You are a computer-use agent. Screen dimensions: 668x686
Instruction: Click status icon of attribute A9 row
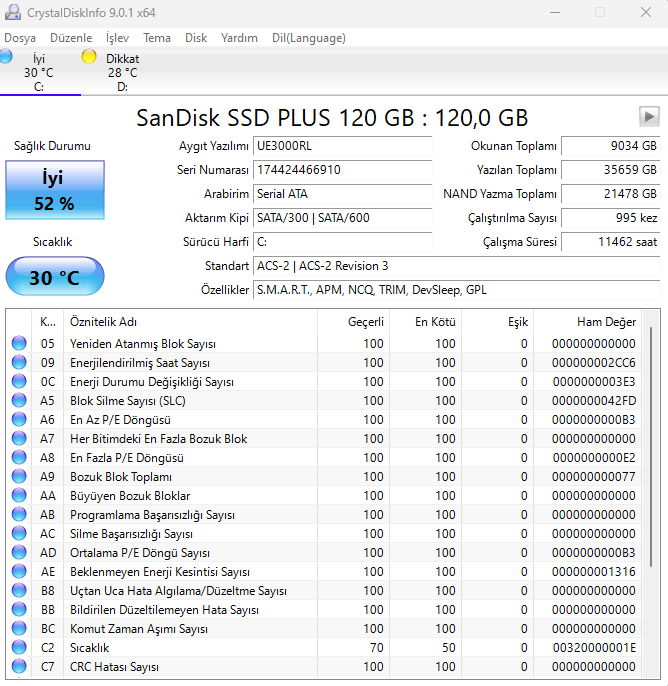[x=19, y=476]
